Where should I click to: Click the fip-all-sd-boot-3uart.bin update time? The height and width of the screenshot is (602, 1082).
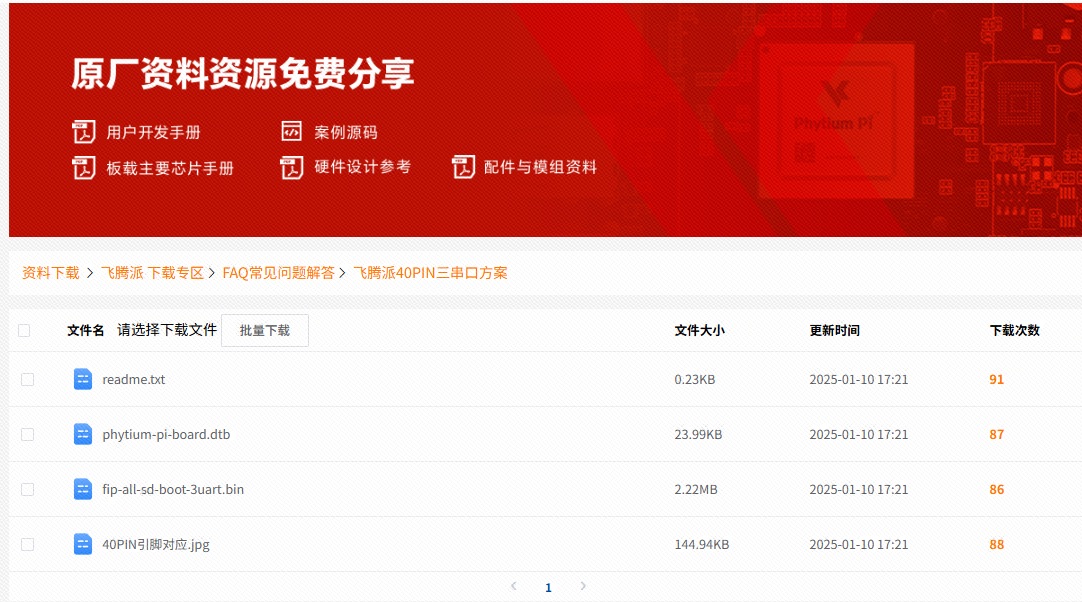point(859,489)
